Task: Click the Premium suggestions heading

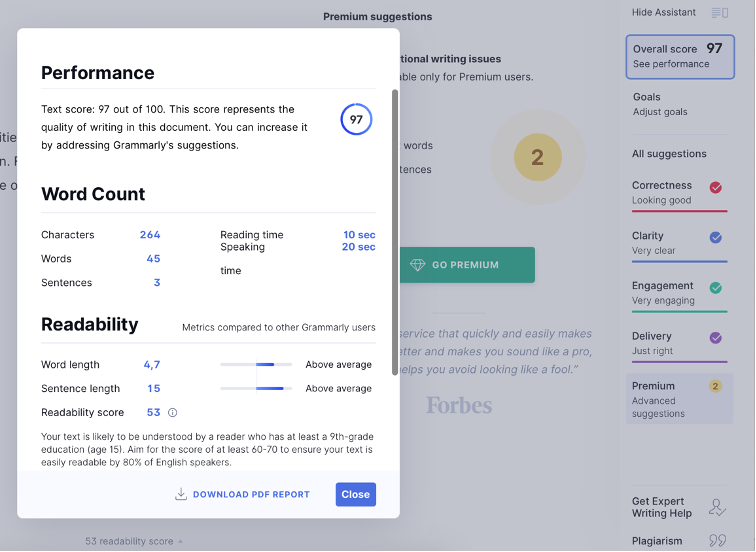Action: pos(378,17)
